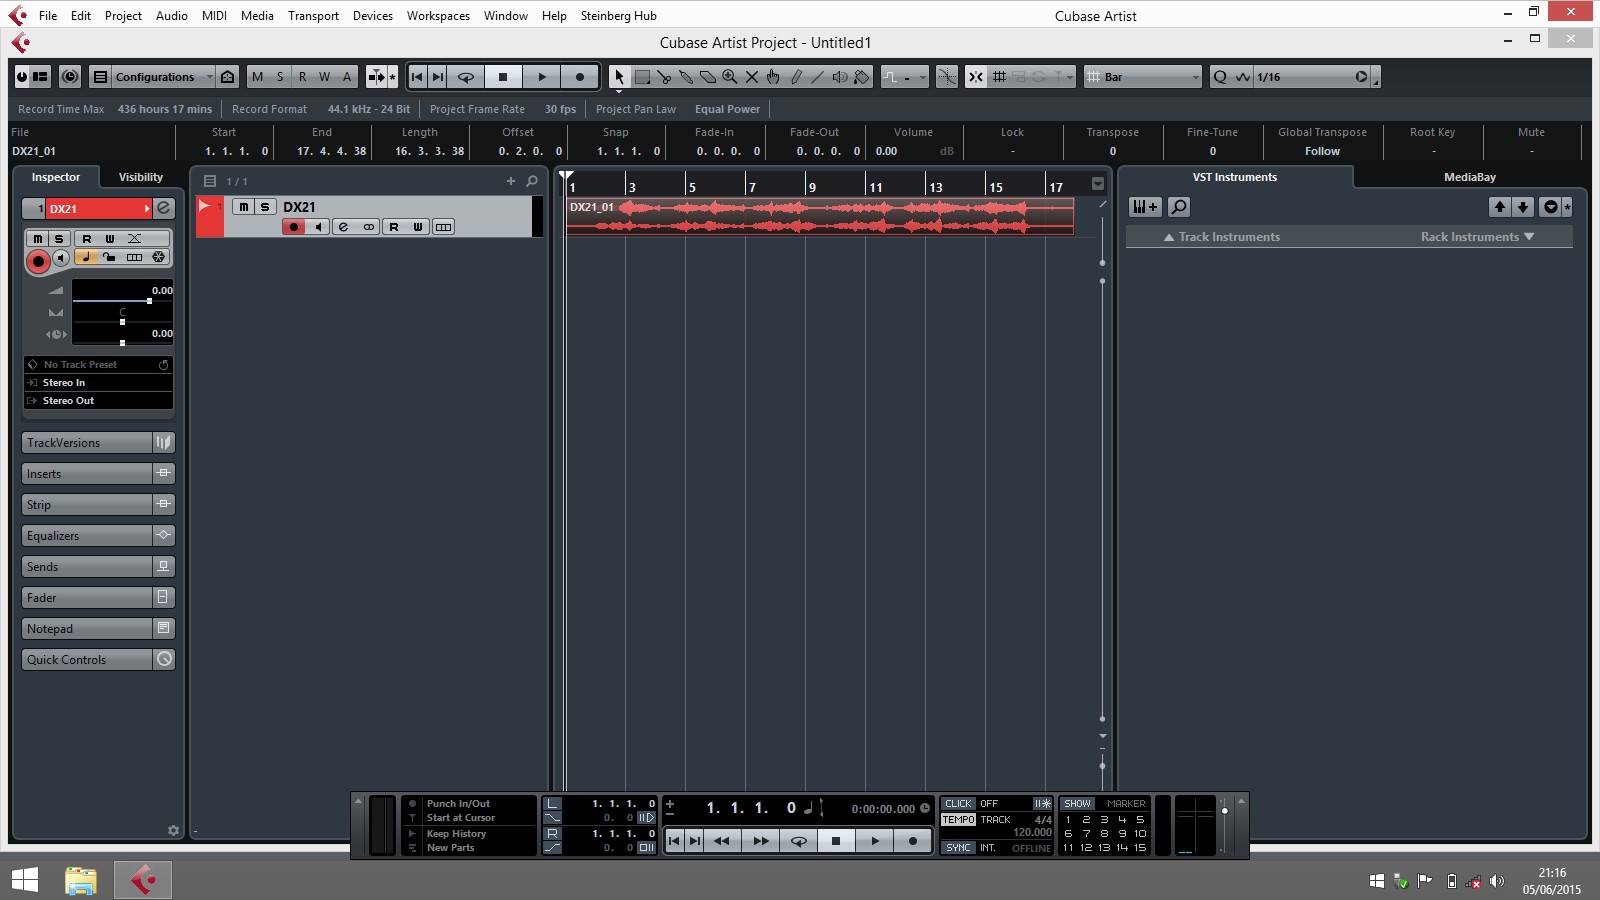The height and width of the screenshot is (900, 1600).
Task: Select the Range Selection tool
Action: (x=642, y=77)
